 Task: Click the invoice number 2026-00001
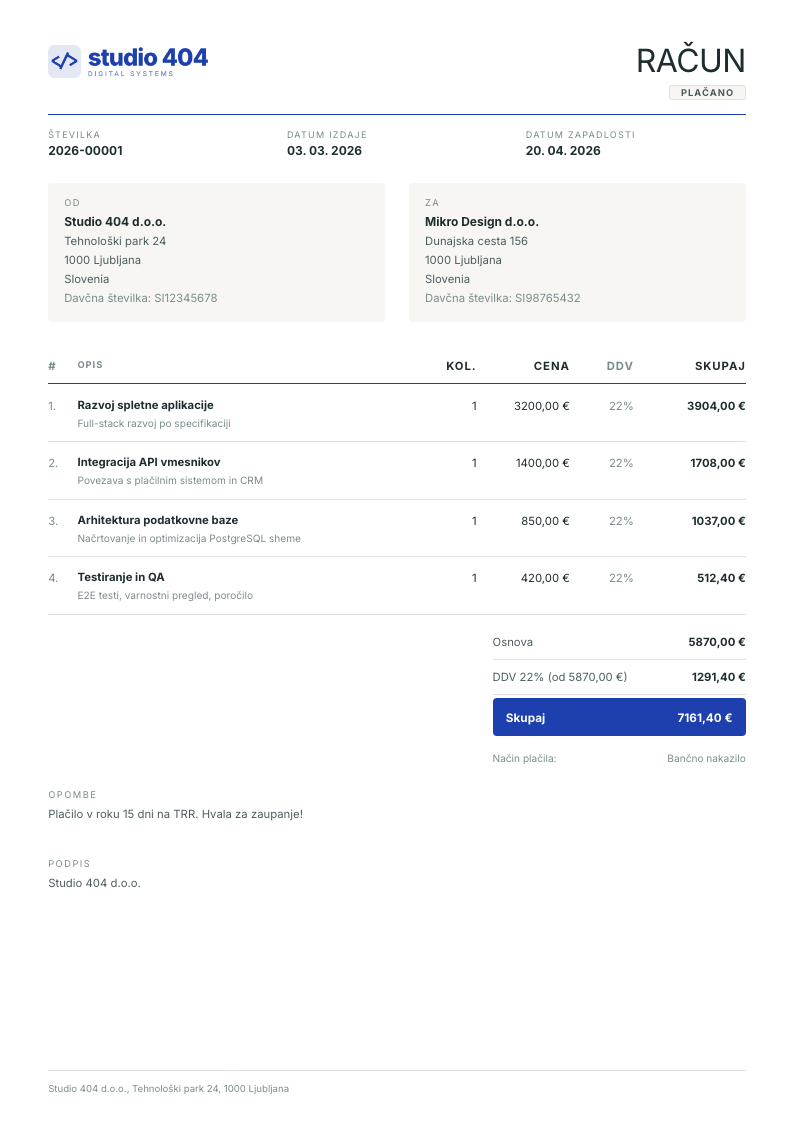85,150
